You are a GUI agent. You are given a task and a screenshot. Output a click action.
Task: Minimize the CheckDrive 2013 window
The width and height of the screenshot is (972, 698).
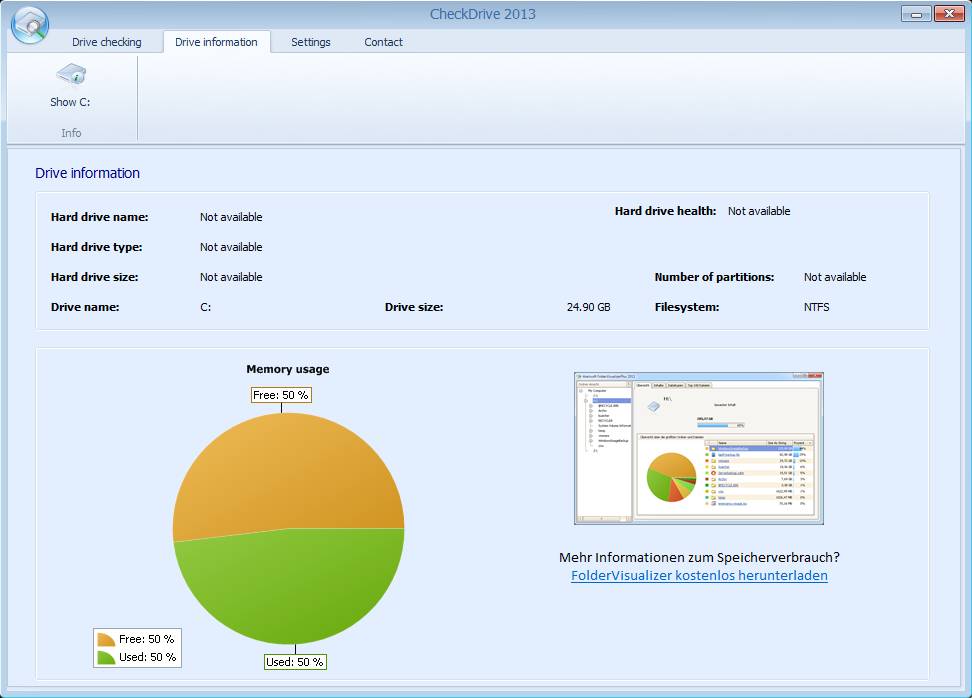[915, 14]
